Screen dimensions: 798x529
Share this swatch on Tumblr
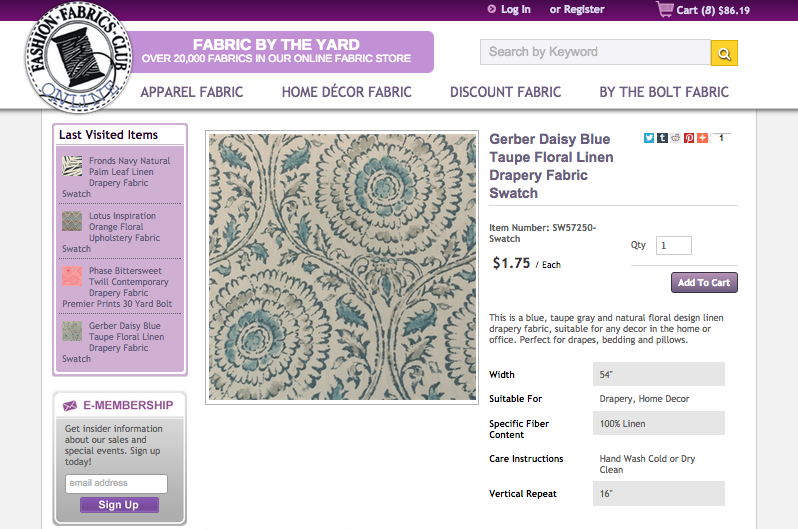click(662, 137)
